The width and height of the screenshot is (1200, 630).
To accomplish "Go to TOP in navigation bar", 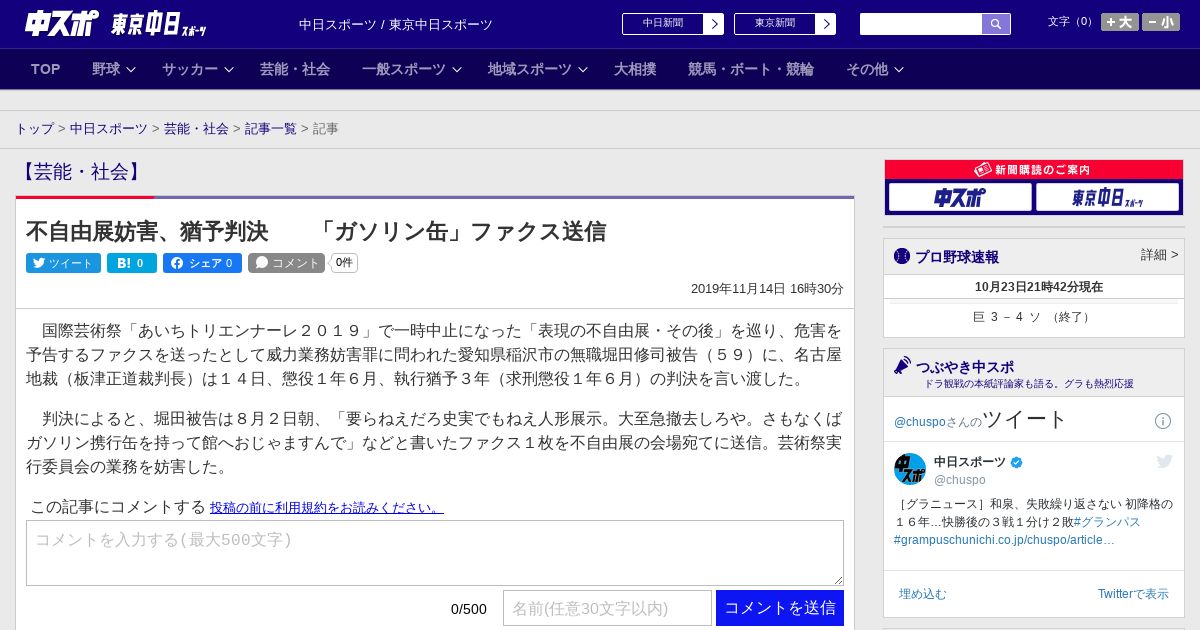I will [x=46, y=69].
